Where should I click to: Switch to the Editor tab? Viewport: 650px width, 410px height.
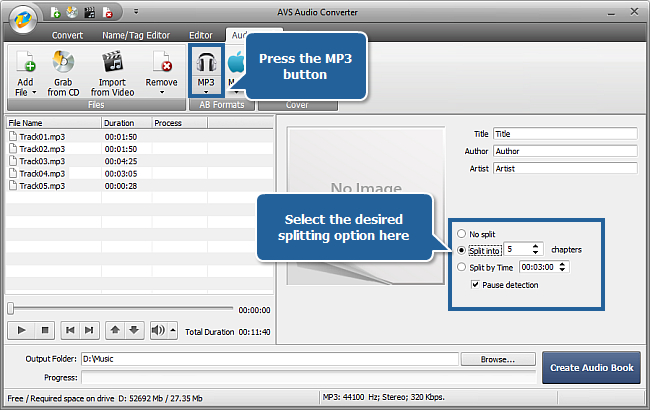tap(201, 35)
